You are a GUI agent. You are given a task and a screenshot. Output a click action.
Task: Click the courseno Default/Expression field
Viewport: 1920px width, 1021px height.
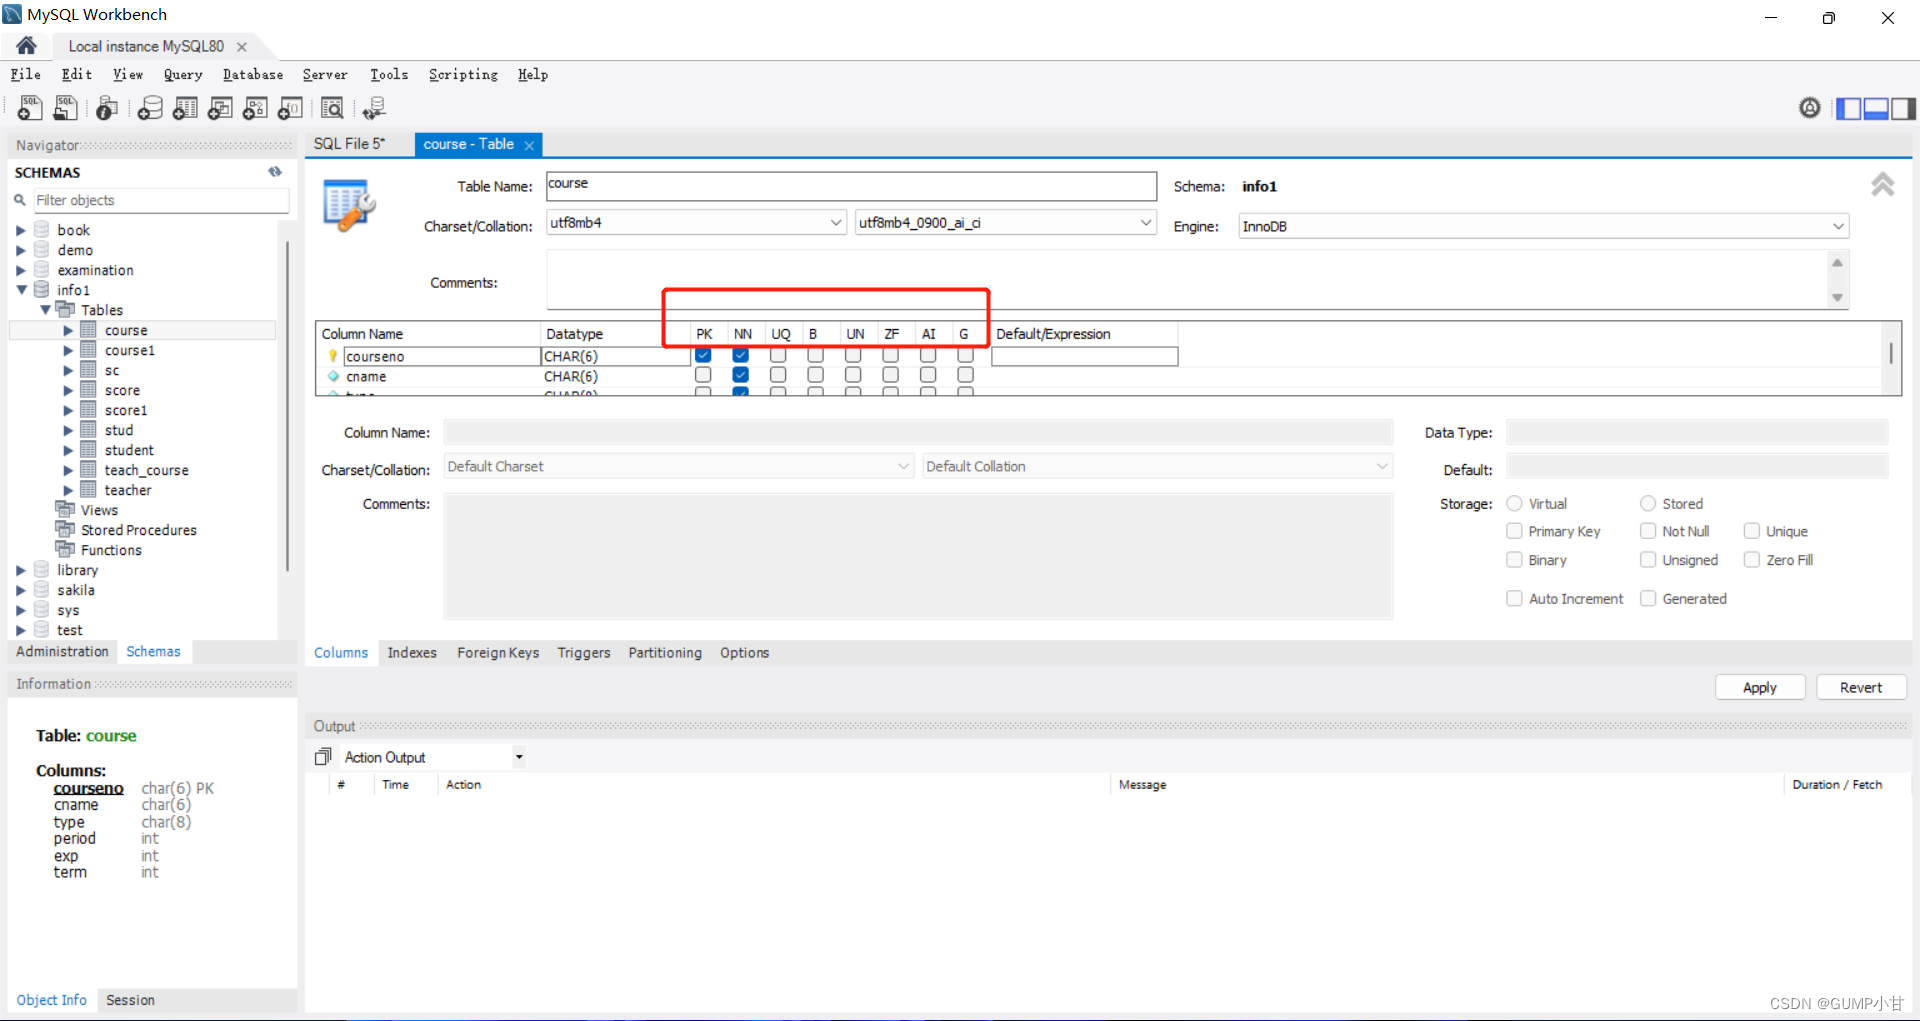pos(1085,356)
